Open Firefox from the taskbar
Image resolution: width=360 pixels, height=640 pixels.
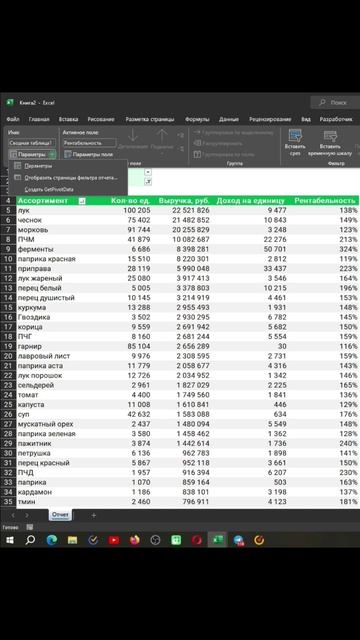[135, 540]
